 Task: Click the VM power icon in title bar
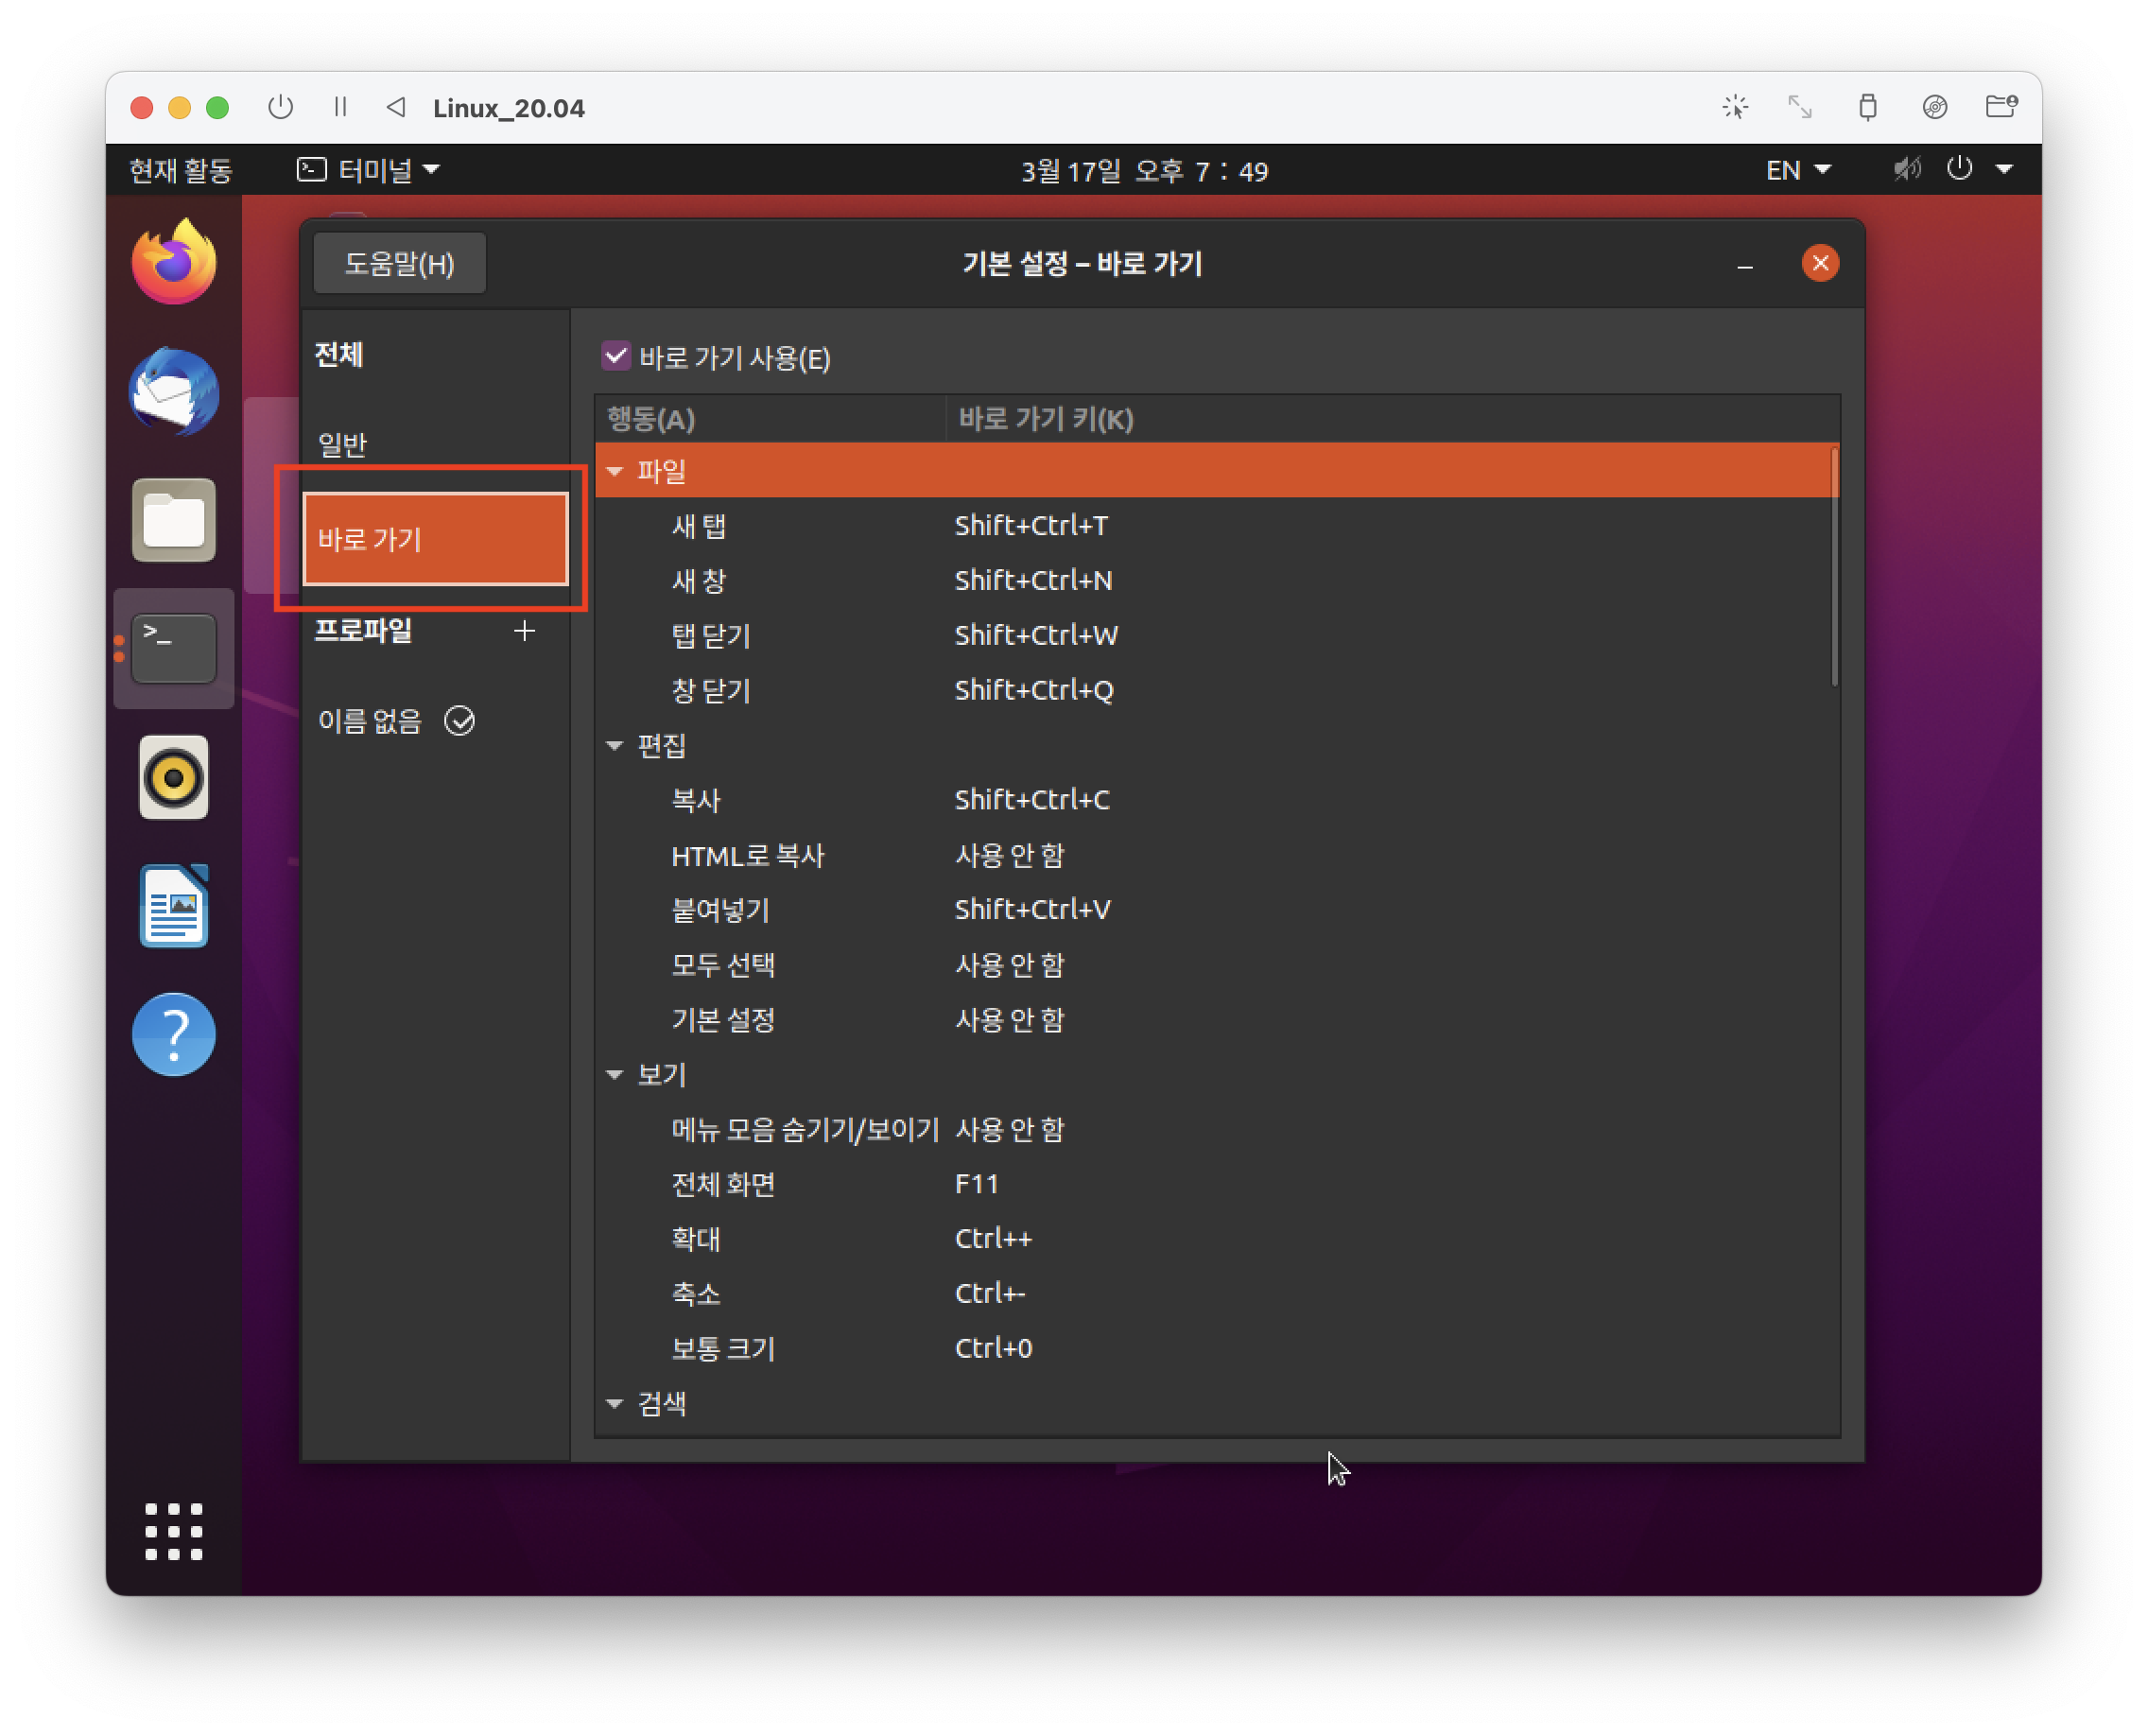pyautogui.click(x=281, y=107)
